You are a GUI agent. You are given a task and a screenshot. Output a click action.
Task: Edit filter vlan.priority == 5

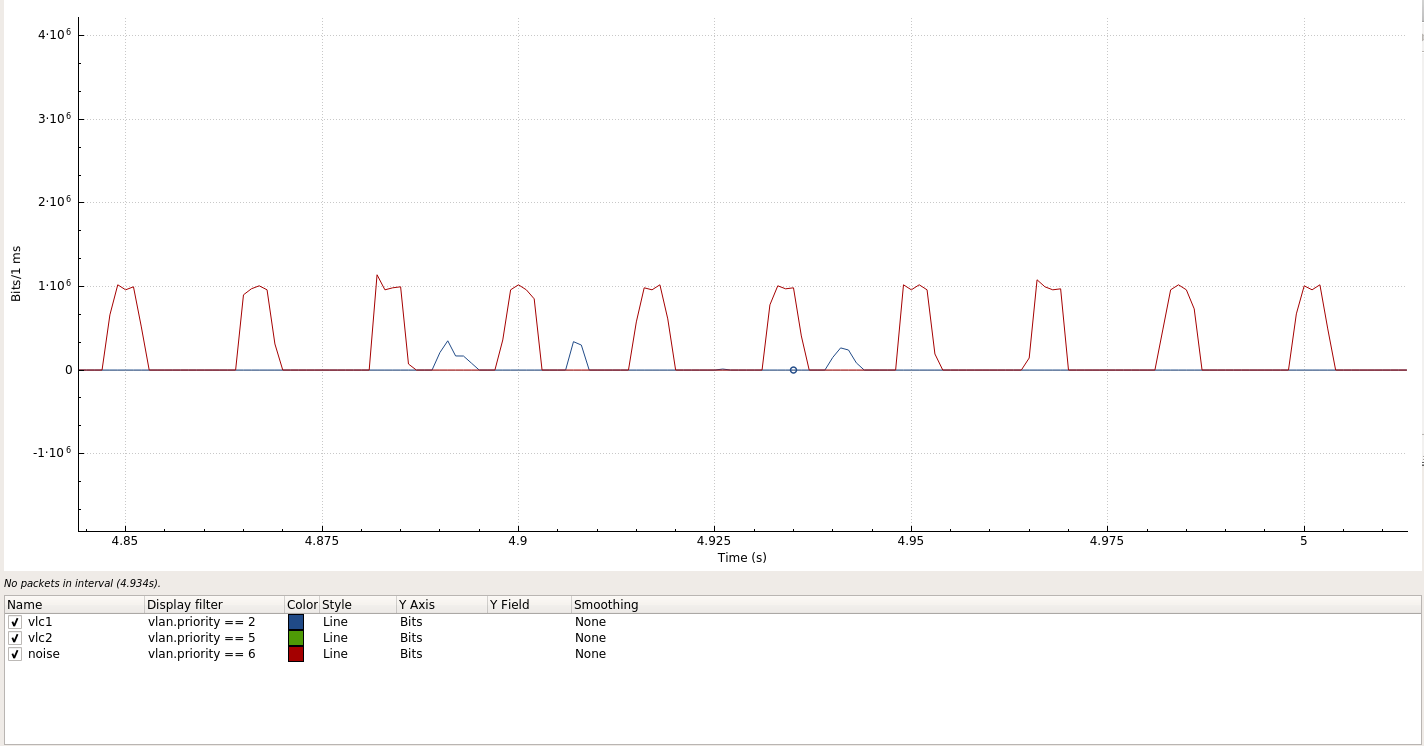(x=202, y=638)
